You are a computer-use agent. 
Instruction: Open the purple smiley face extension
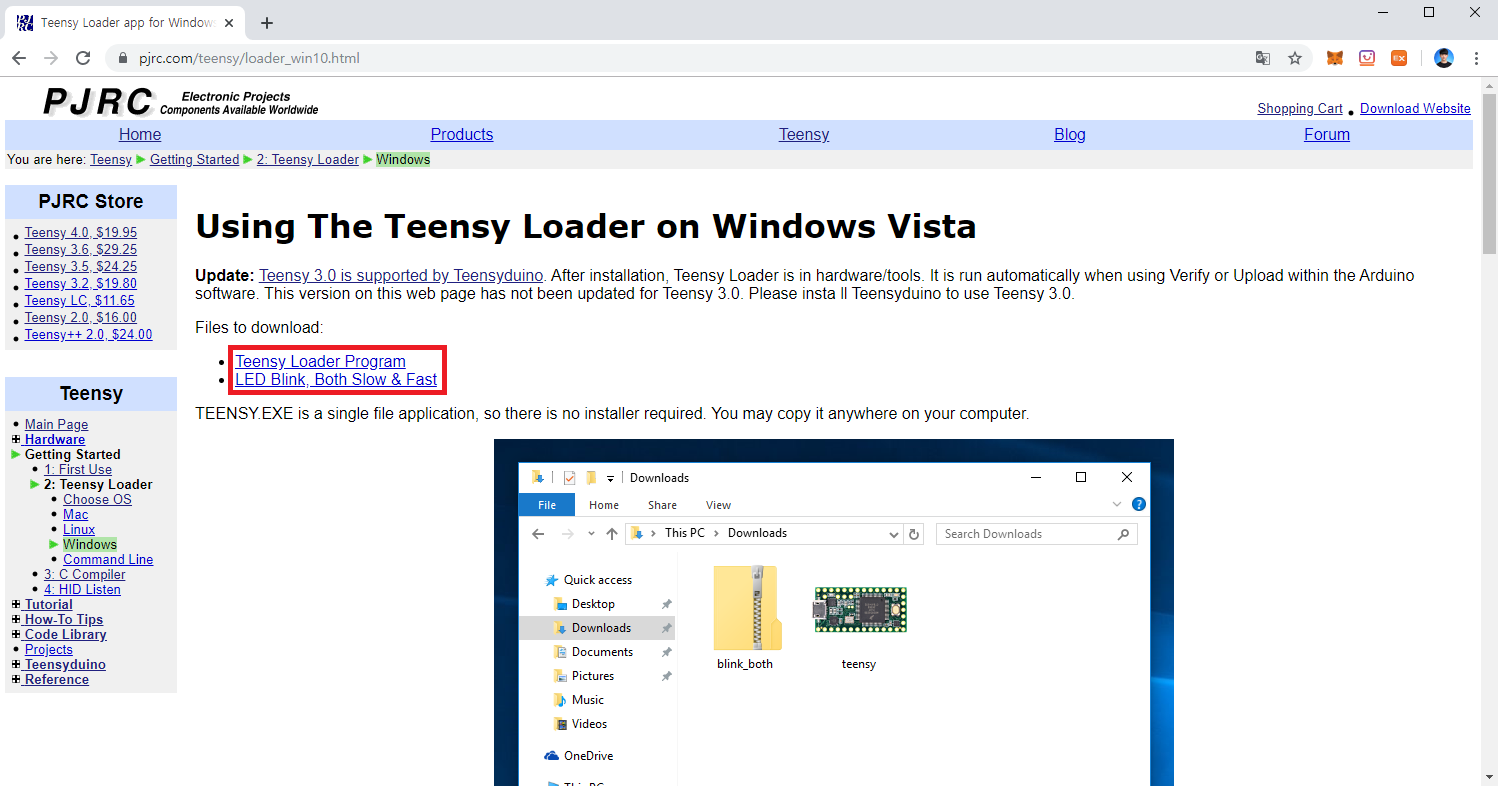tap(1367, 58)
